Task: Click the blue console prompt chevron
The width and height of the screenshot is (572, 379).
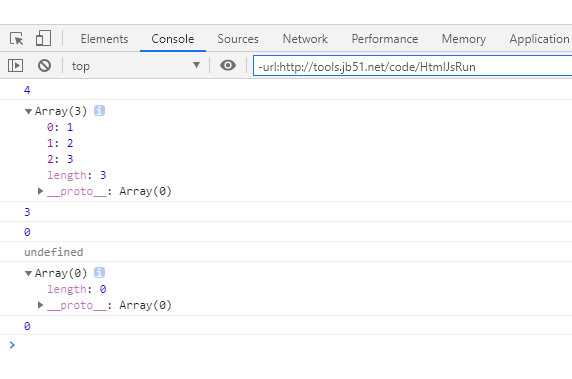Action: (x=12, y=345)
